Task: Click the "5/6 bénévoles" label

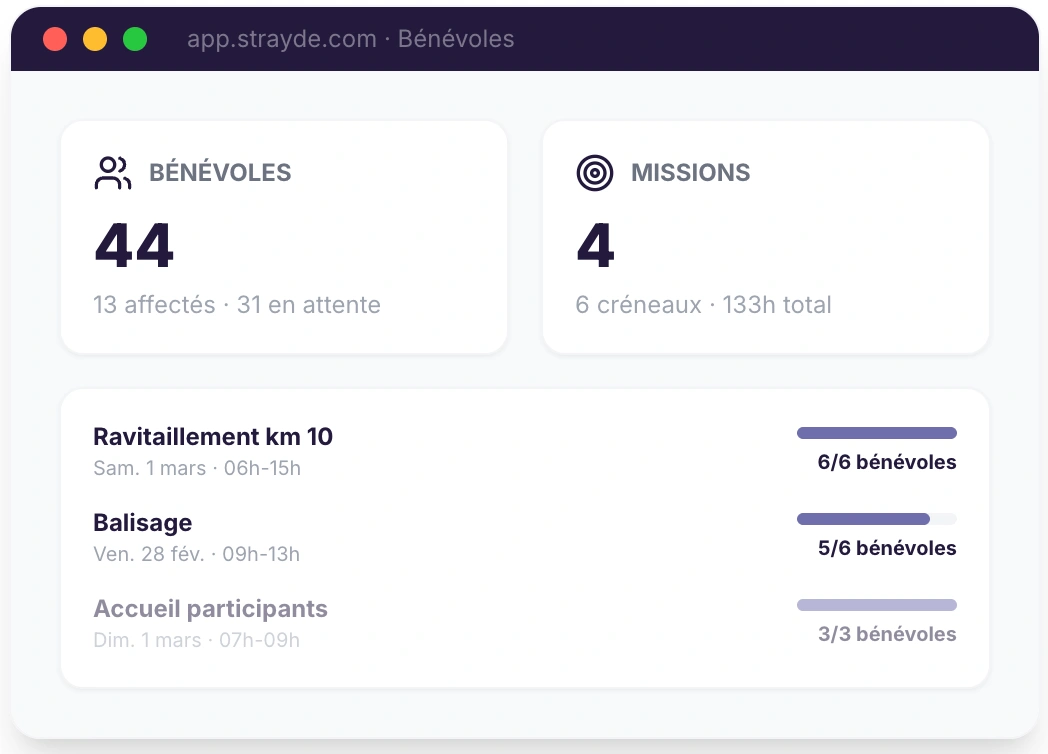Action: point(886,549)
